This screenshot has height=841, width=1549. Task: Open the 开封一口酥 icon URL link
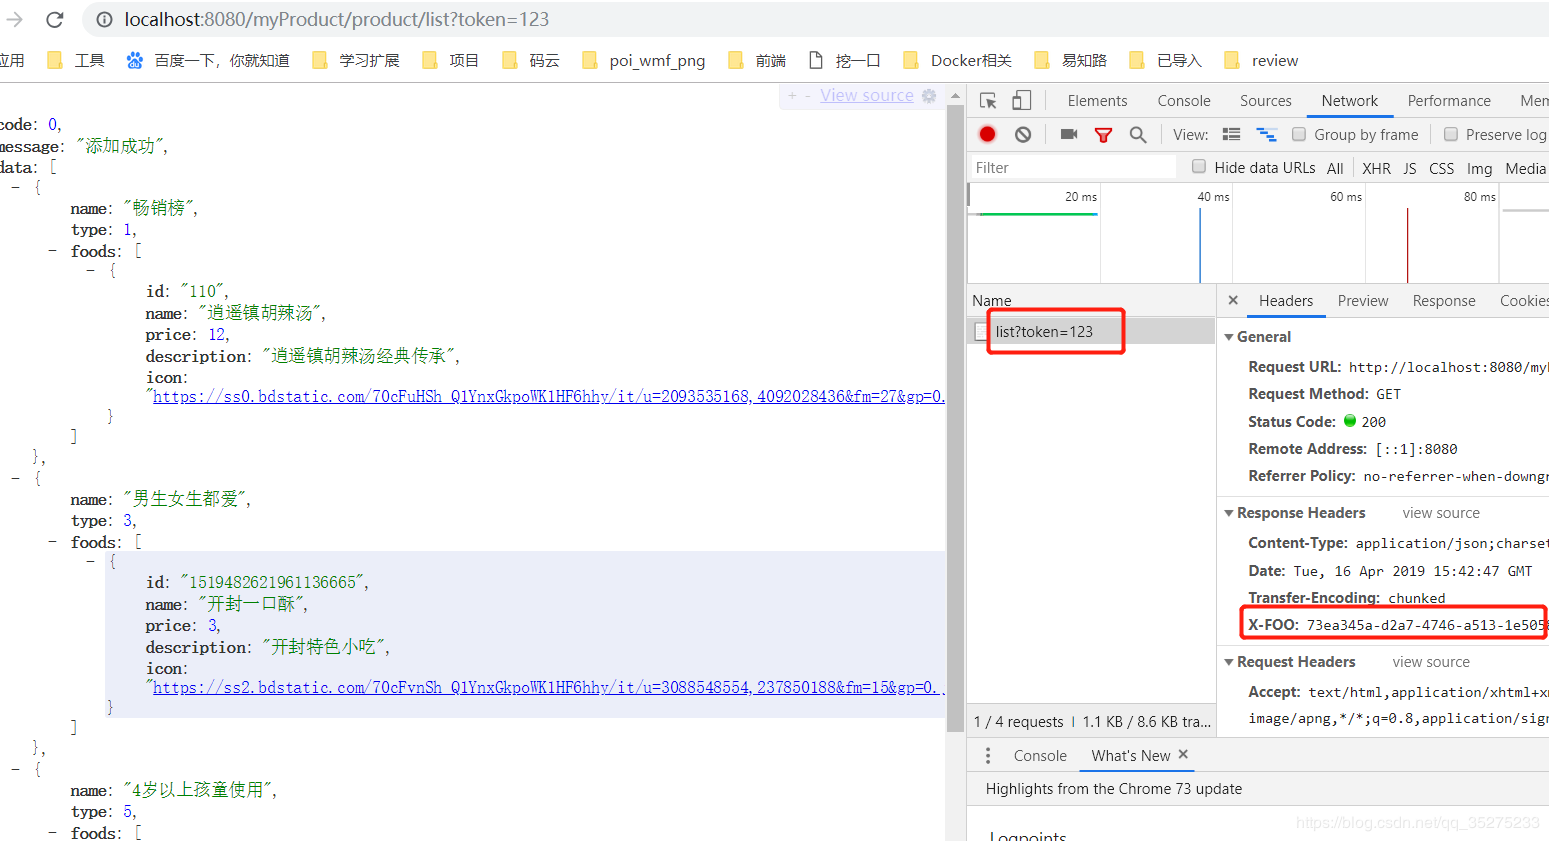click(545, 688)
